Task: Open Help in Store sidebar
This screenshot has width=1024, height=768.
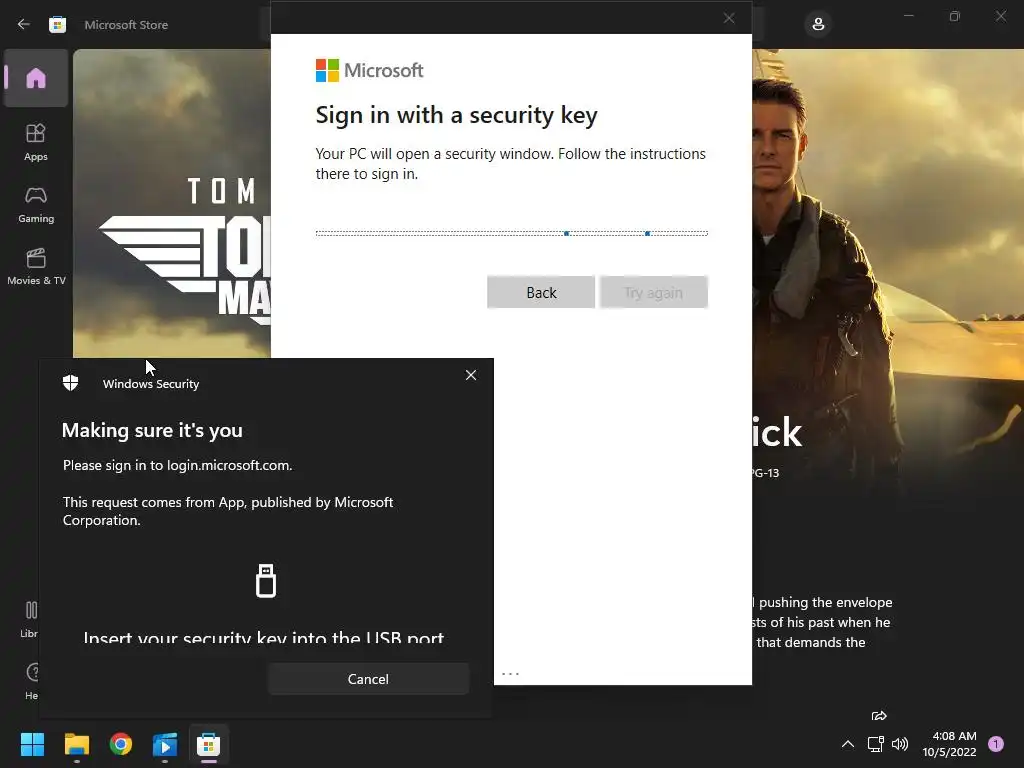Action: click(x=31, y=680)
